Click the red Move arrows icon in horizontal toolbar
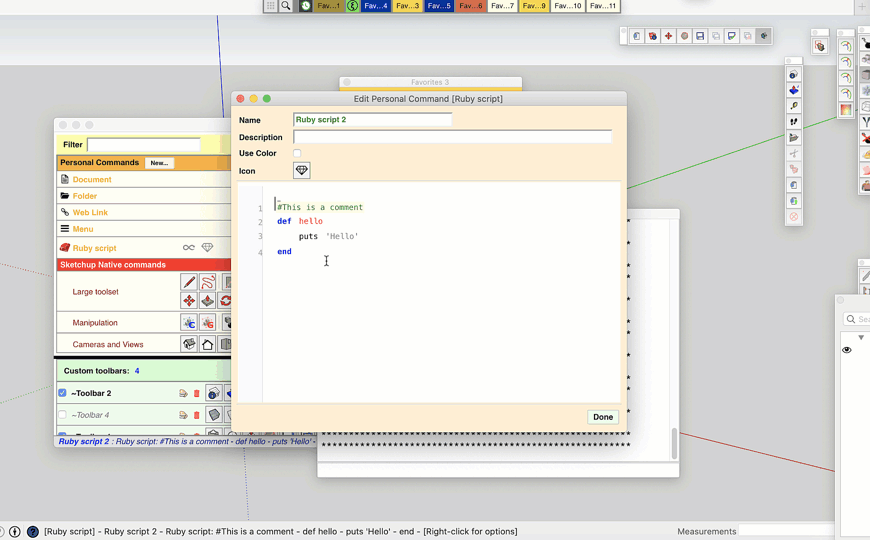 (x=668, y=36)
